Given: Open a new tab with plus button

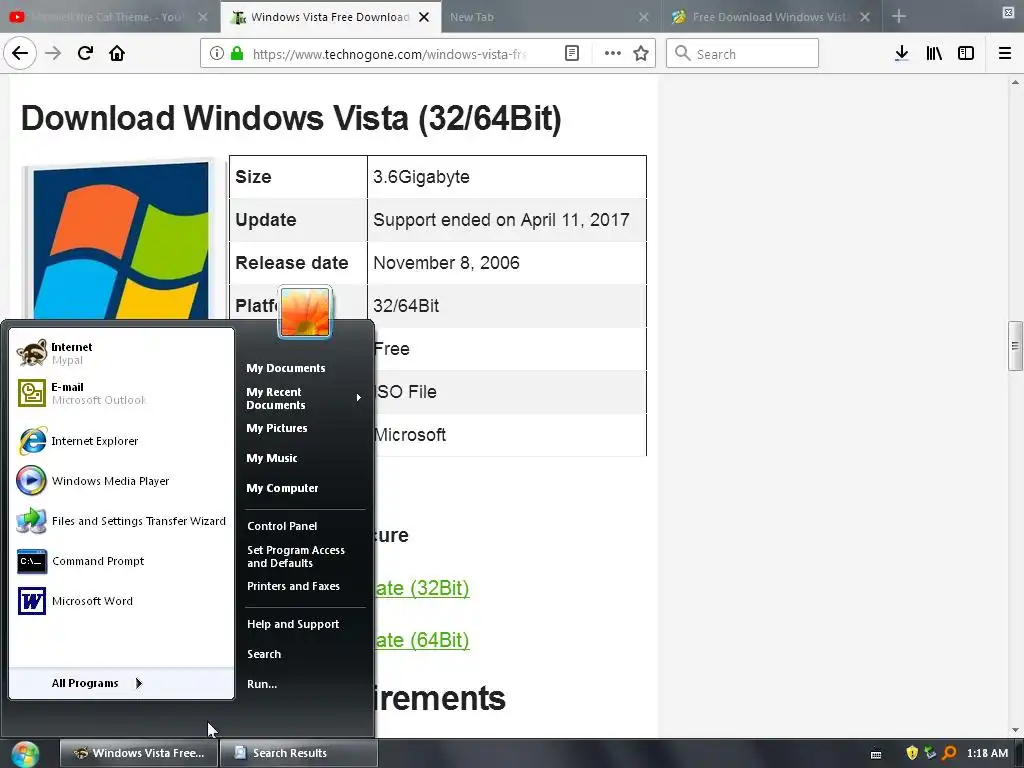Looking at the screenshot, I should pos(899,16).
